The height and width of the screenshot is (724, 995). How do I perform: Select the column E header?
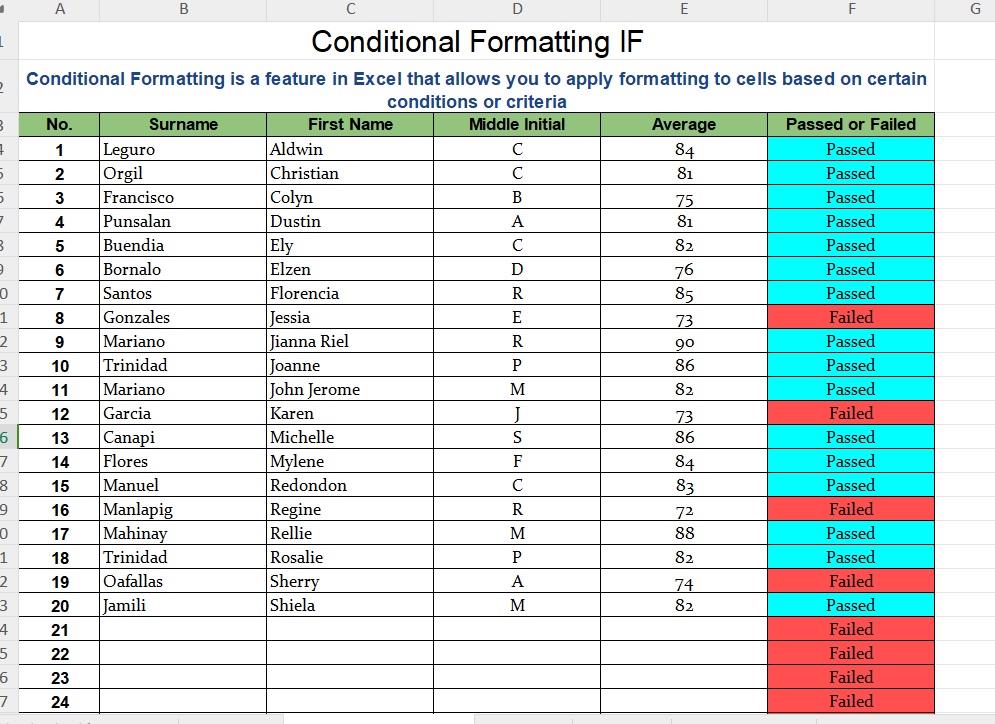click(684, 9)
